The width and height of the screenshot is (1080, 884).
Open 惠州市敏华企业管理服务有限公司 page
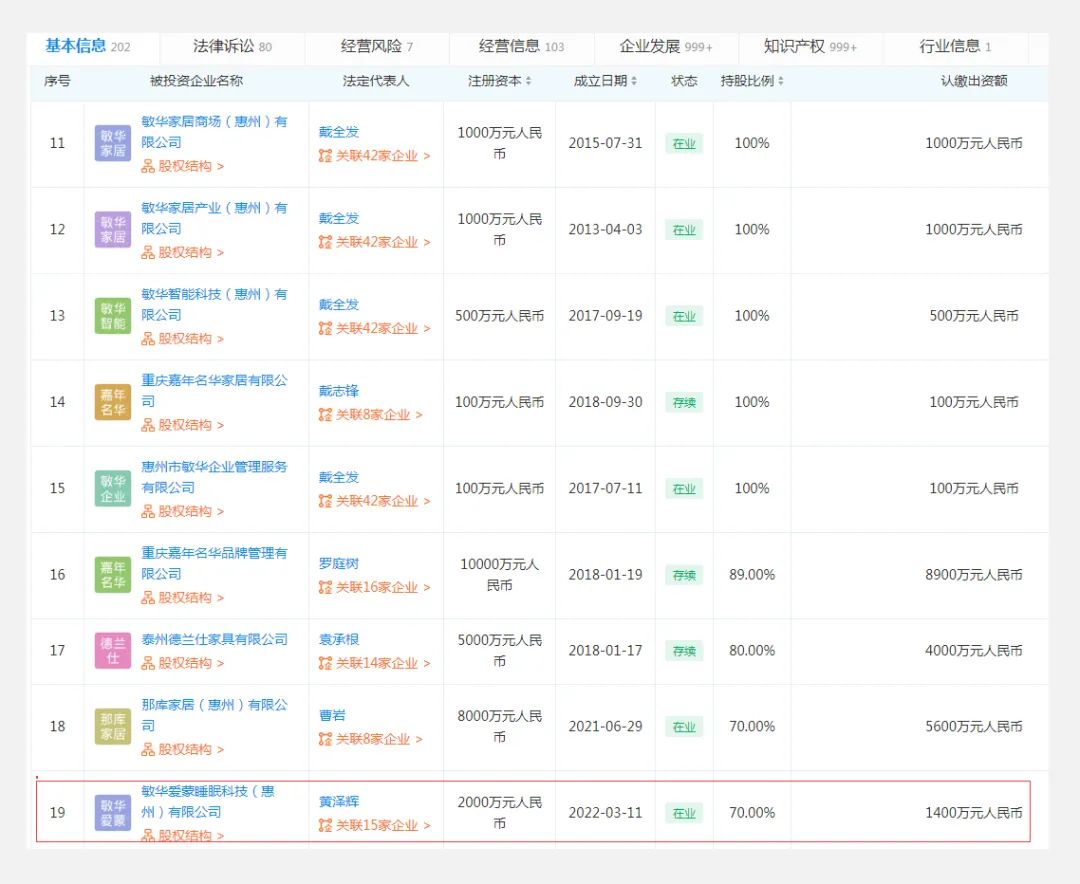click(x=214, y=476)
